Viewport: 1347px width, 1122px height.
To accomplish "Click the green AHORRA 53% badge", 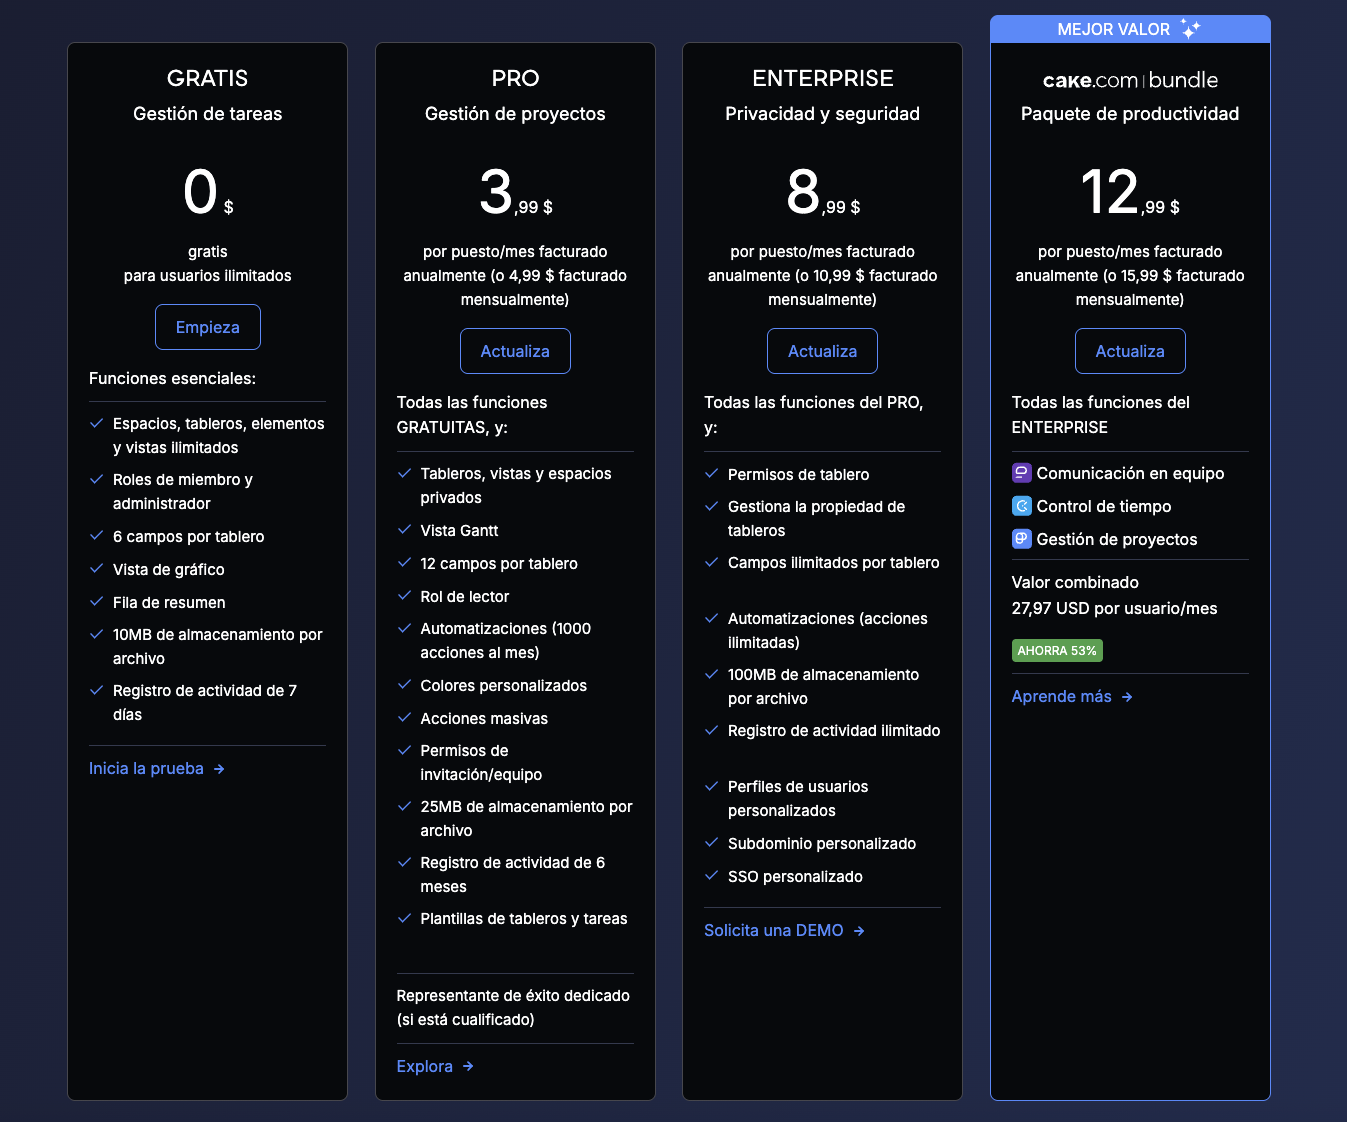I will (1057, 651).
